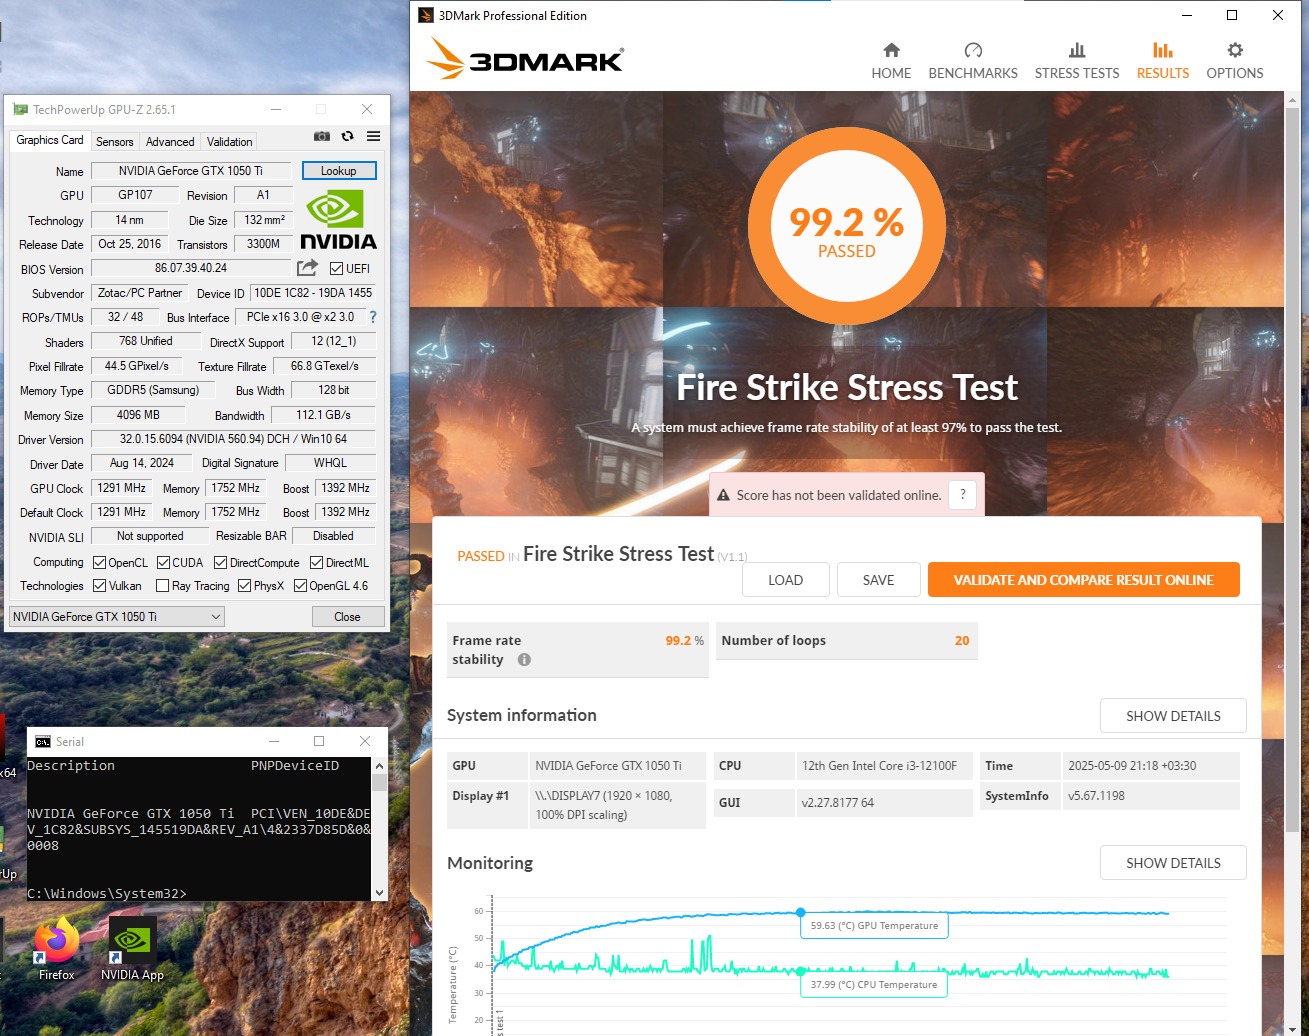Click GPU-Z screenshot camera icon
Image resolution: width=1309 pixels, height=1036 pixels.
322,136
